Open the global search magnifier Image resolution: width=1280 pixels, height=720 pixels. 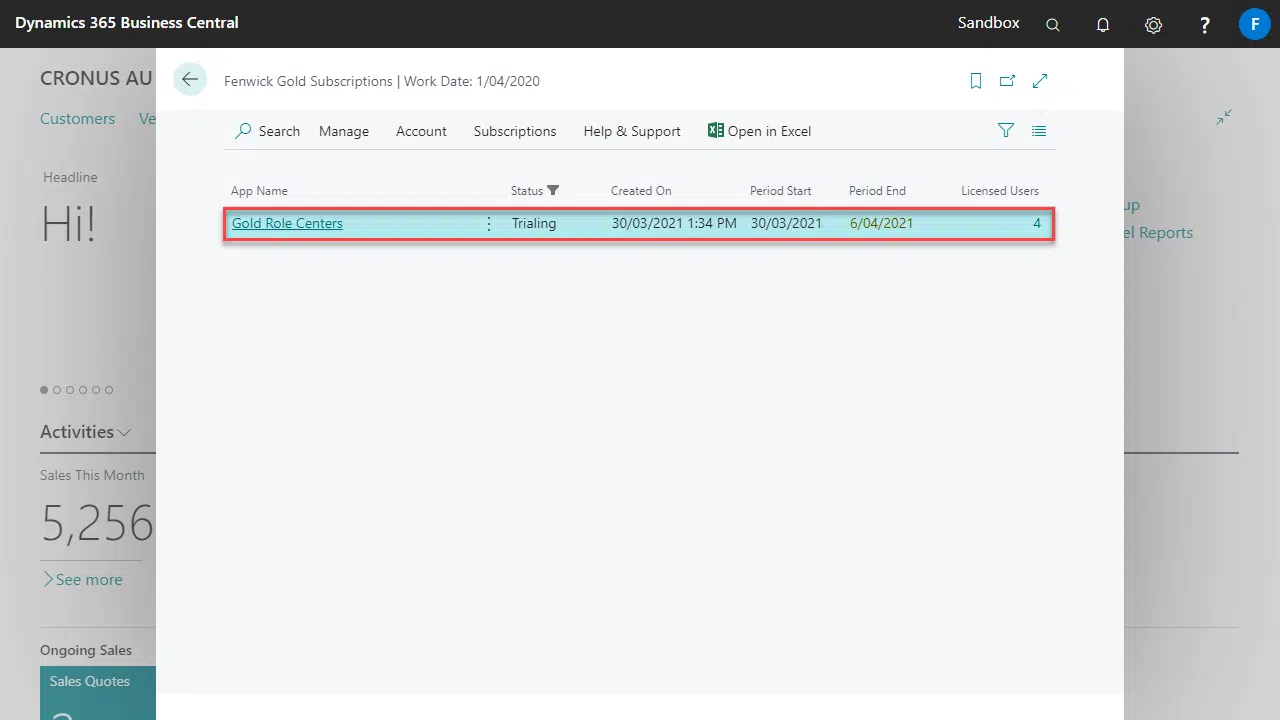click(x=1053, y=25)
